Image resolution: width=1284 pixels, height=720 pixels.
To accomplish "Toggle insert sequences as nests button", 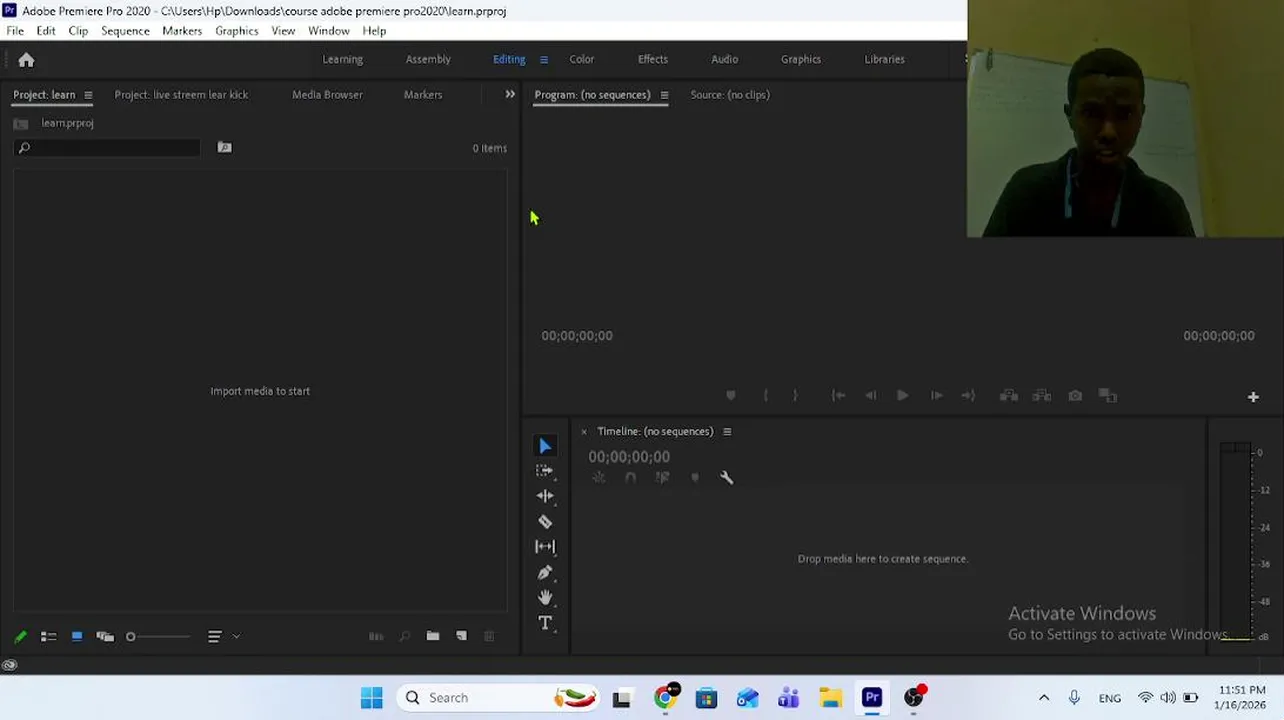I will point(599,478).
